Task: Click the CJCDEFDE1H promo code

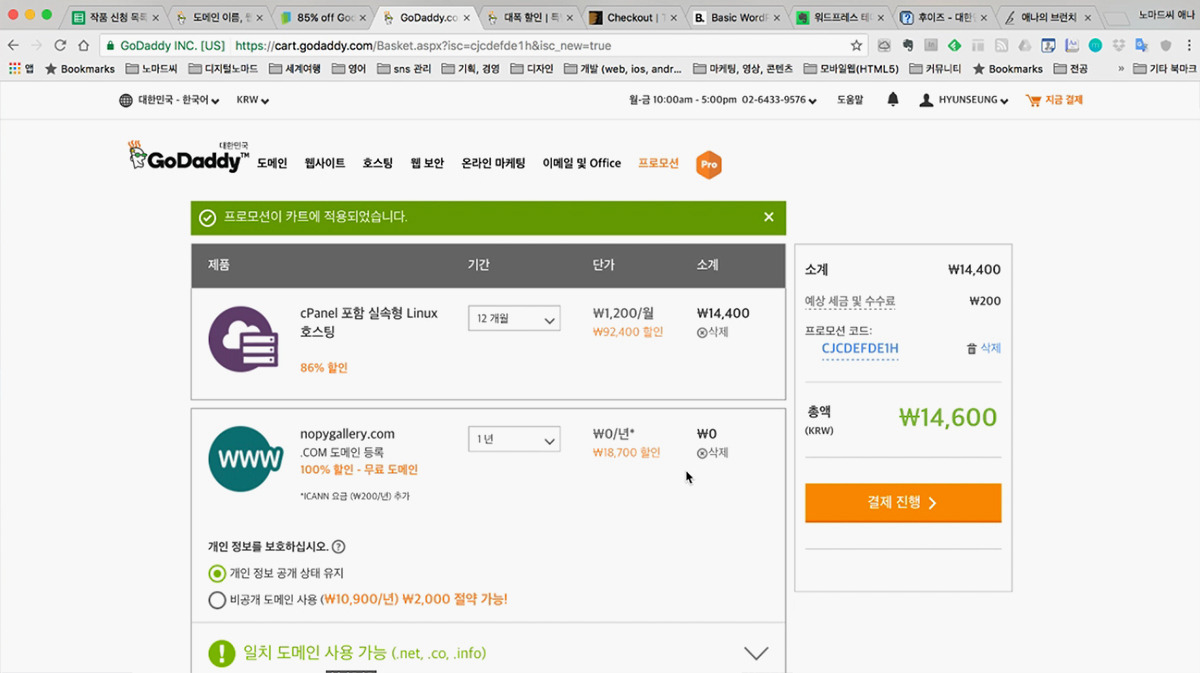Action: tap(860, 349)
